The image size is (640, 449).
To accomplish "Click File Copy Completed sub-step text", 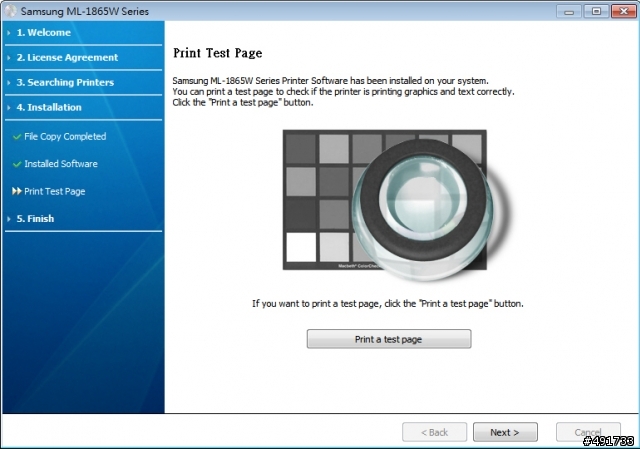I will pyautogui.click(x=65, y=136).
